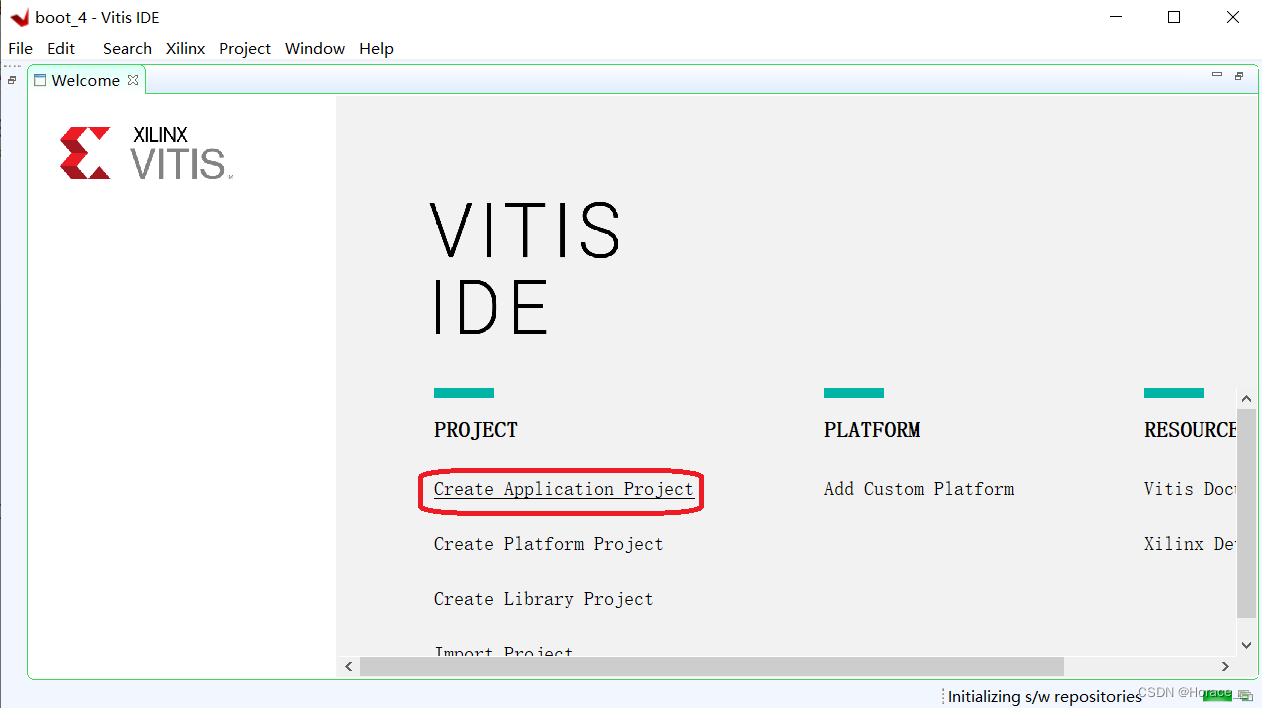Open Create Library Project
The image size is (1262, 708).
(543, 599)
